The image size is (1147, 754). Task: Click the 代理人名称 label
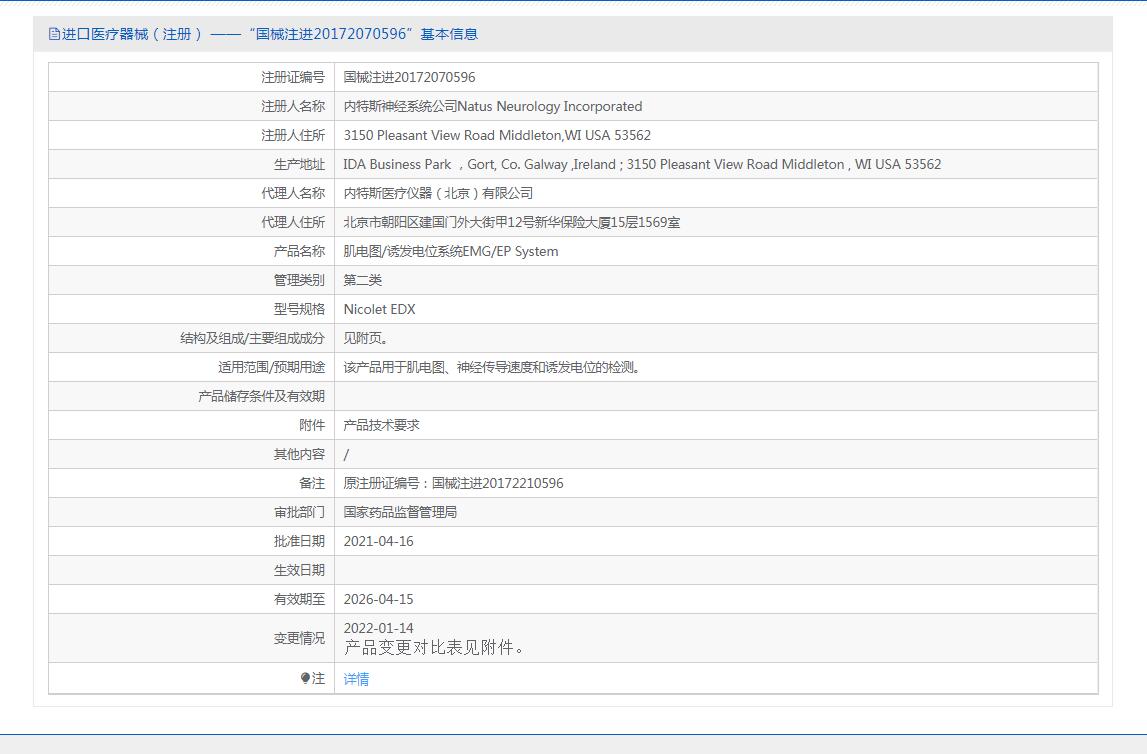point(293,193)
